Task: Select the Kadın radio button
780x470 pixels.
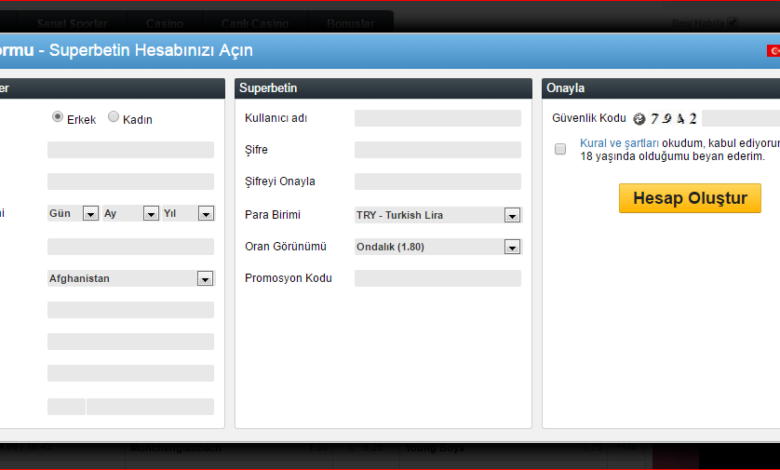Action: (113, 117)
